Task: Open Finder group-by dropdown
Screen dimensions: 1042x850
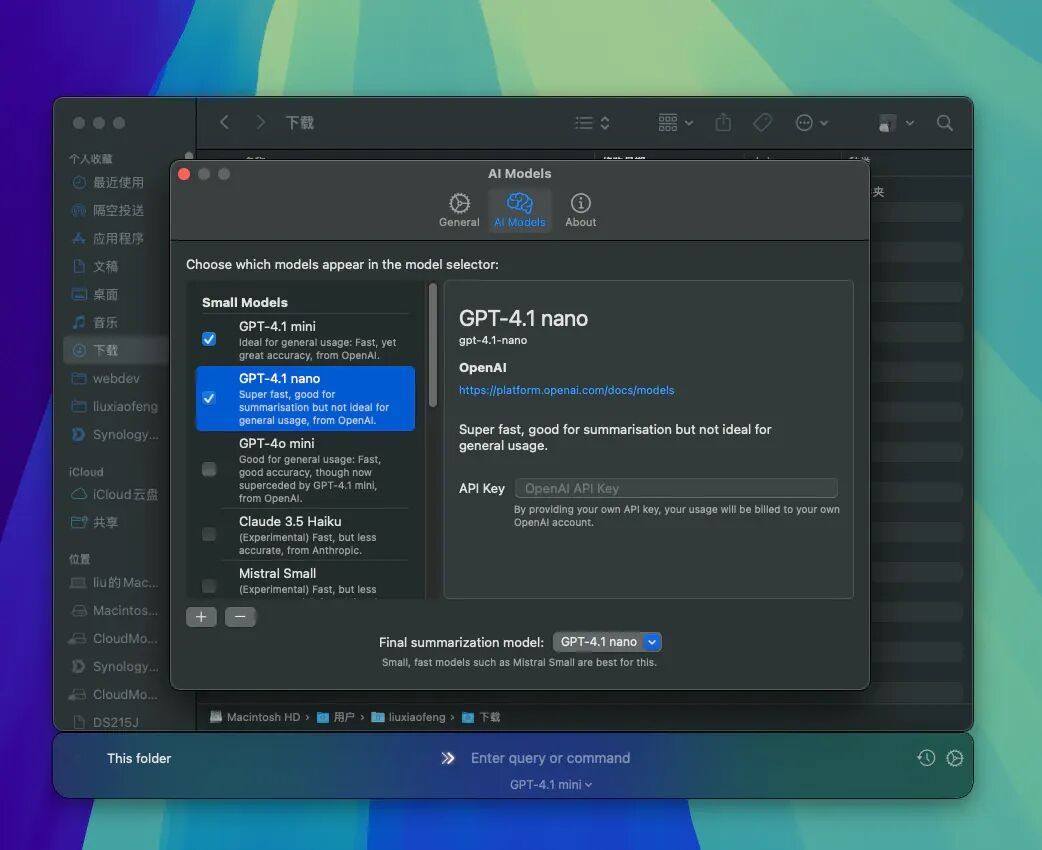Action: 676,123
